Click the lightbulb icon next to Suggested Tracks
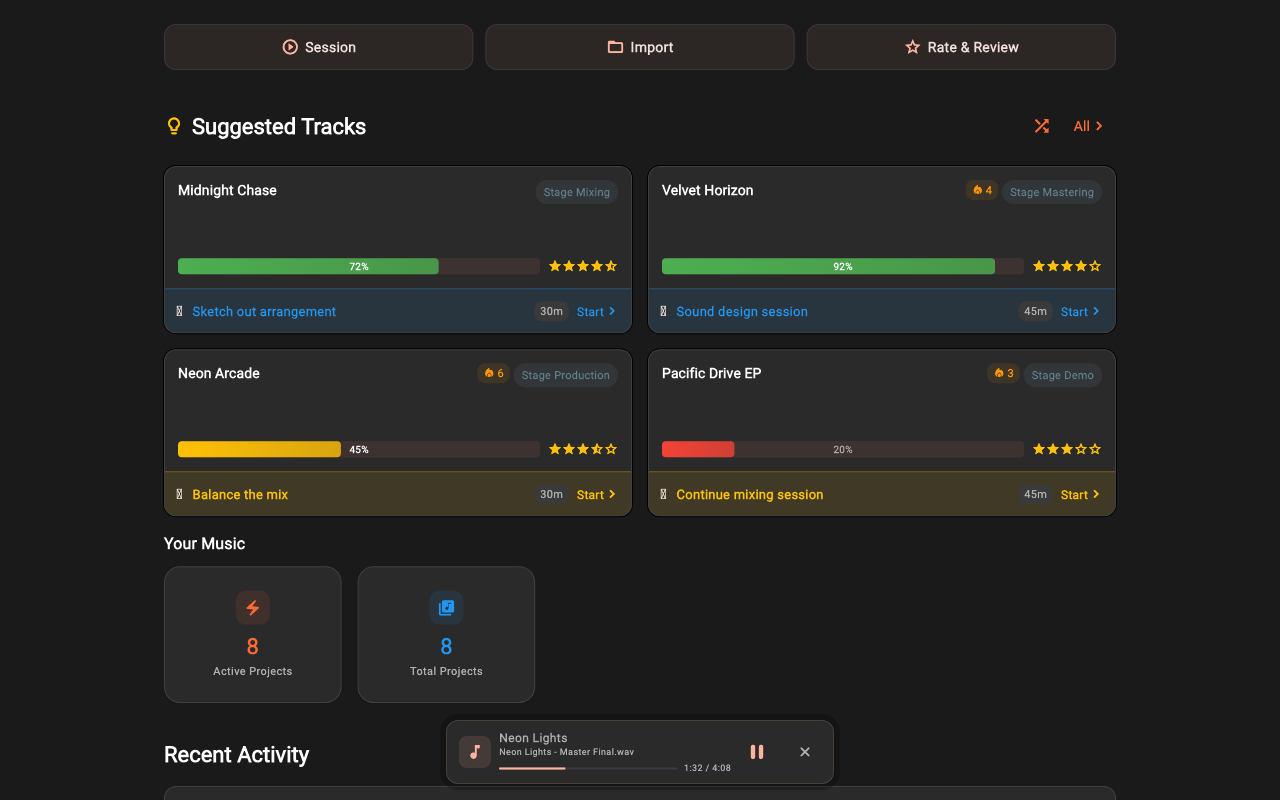 point(173,126)
